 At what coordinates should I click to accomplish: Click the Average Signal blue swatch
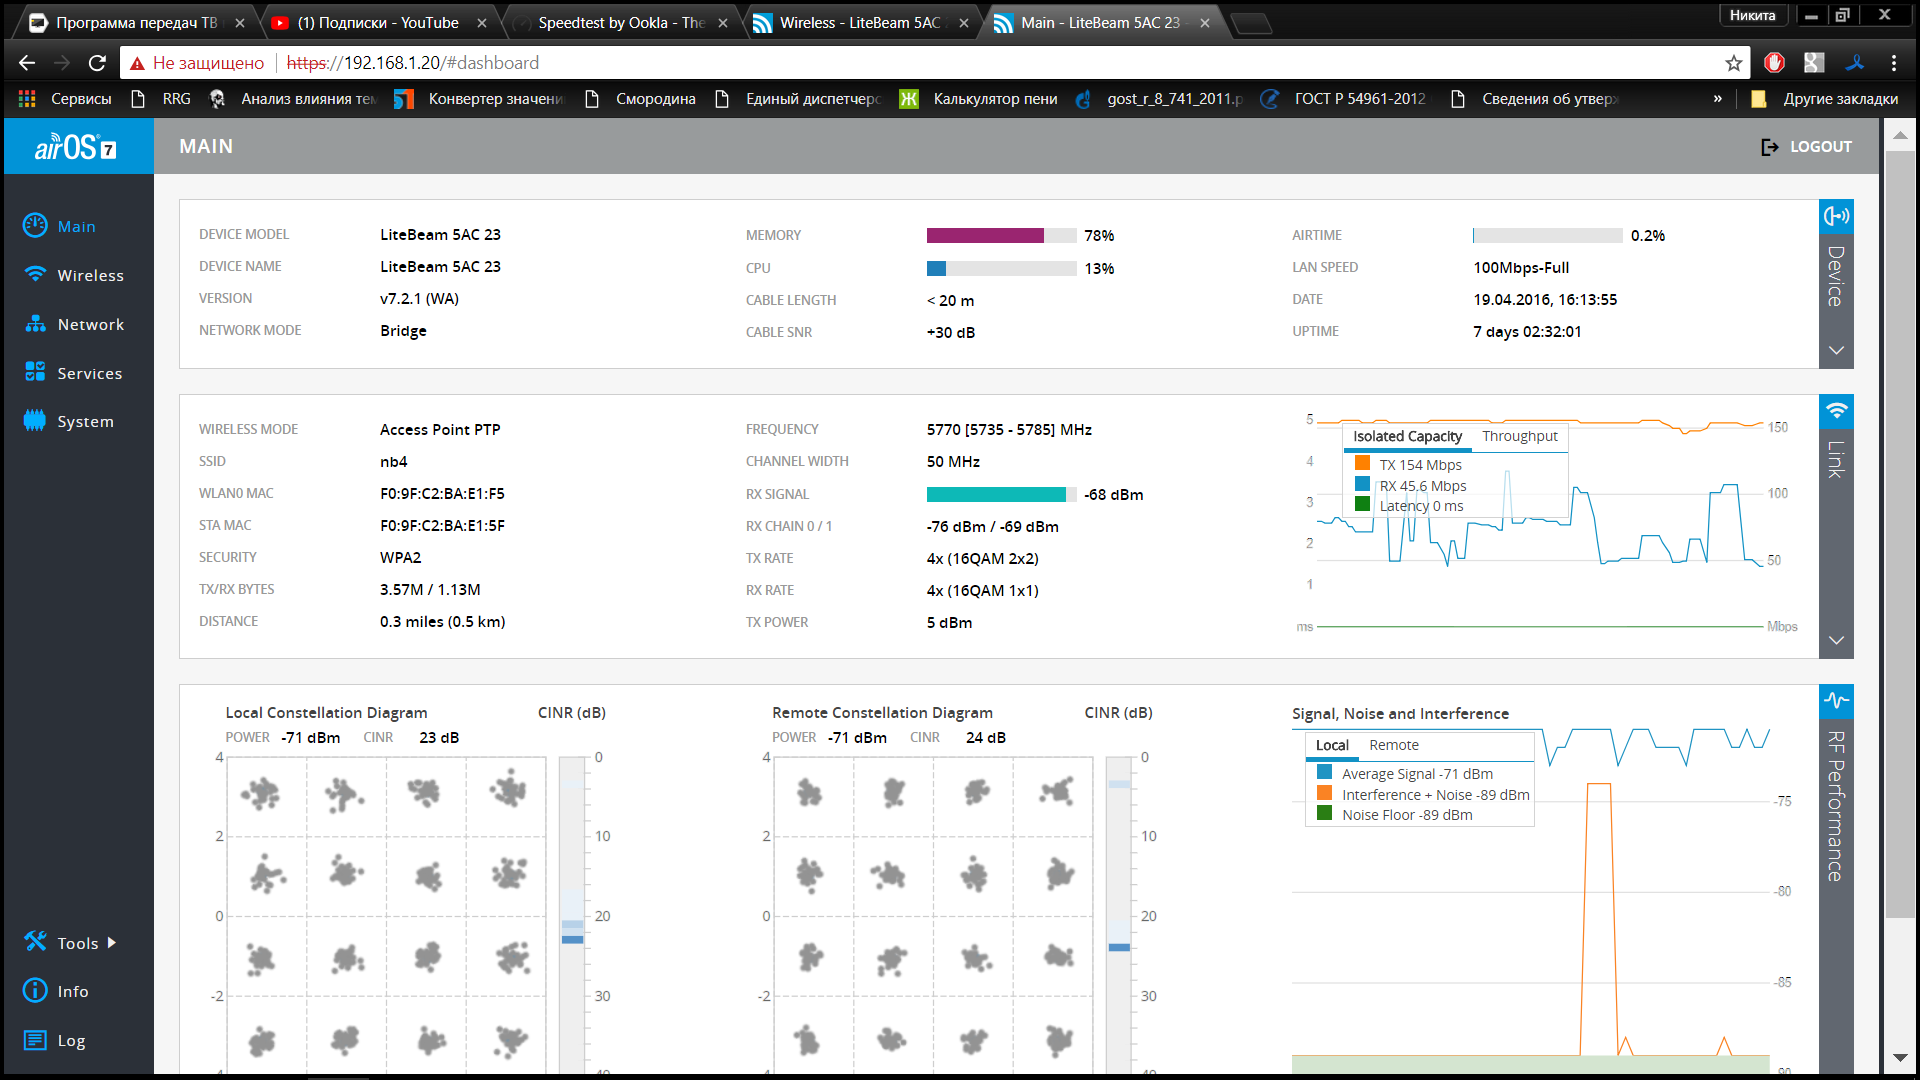point(1324,772)
